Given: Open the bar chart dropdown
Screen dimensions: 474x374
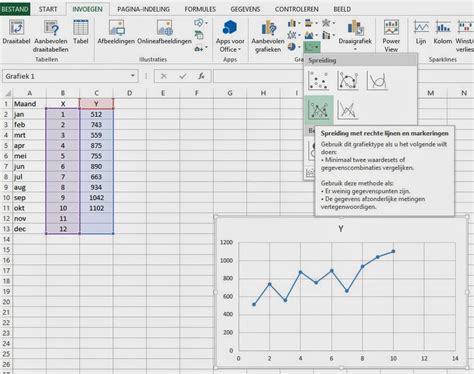Looking at the screenshot, I should coord(311,23).
